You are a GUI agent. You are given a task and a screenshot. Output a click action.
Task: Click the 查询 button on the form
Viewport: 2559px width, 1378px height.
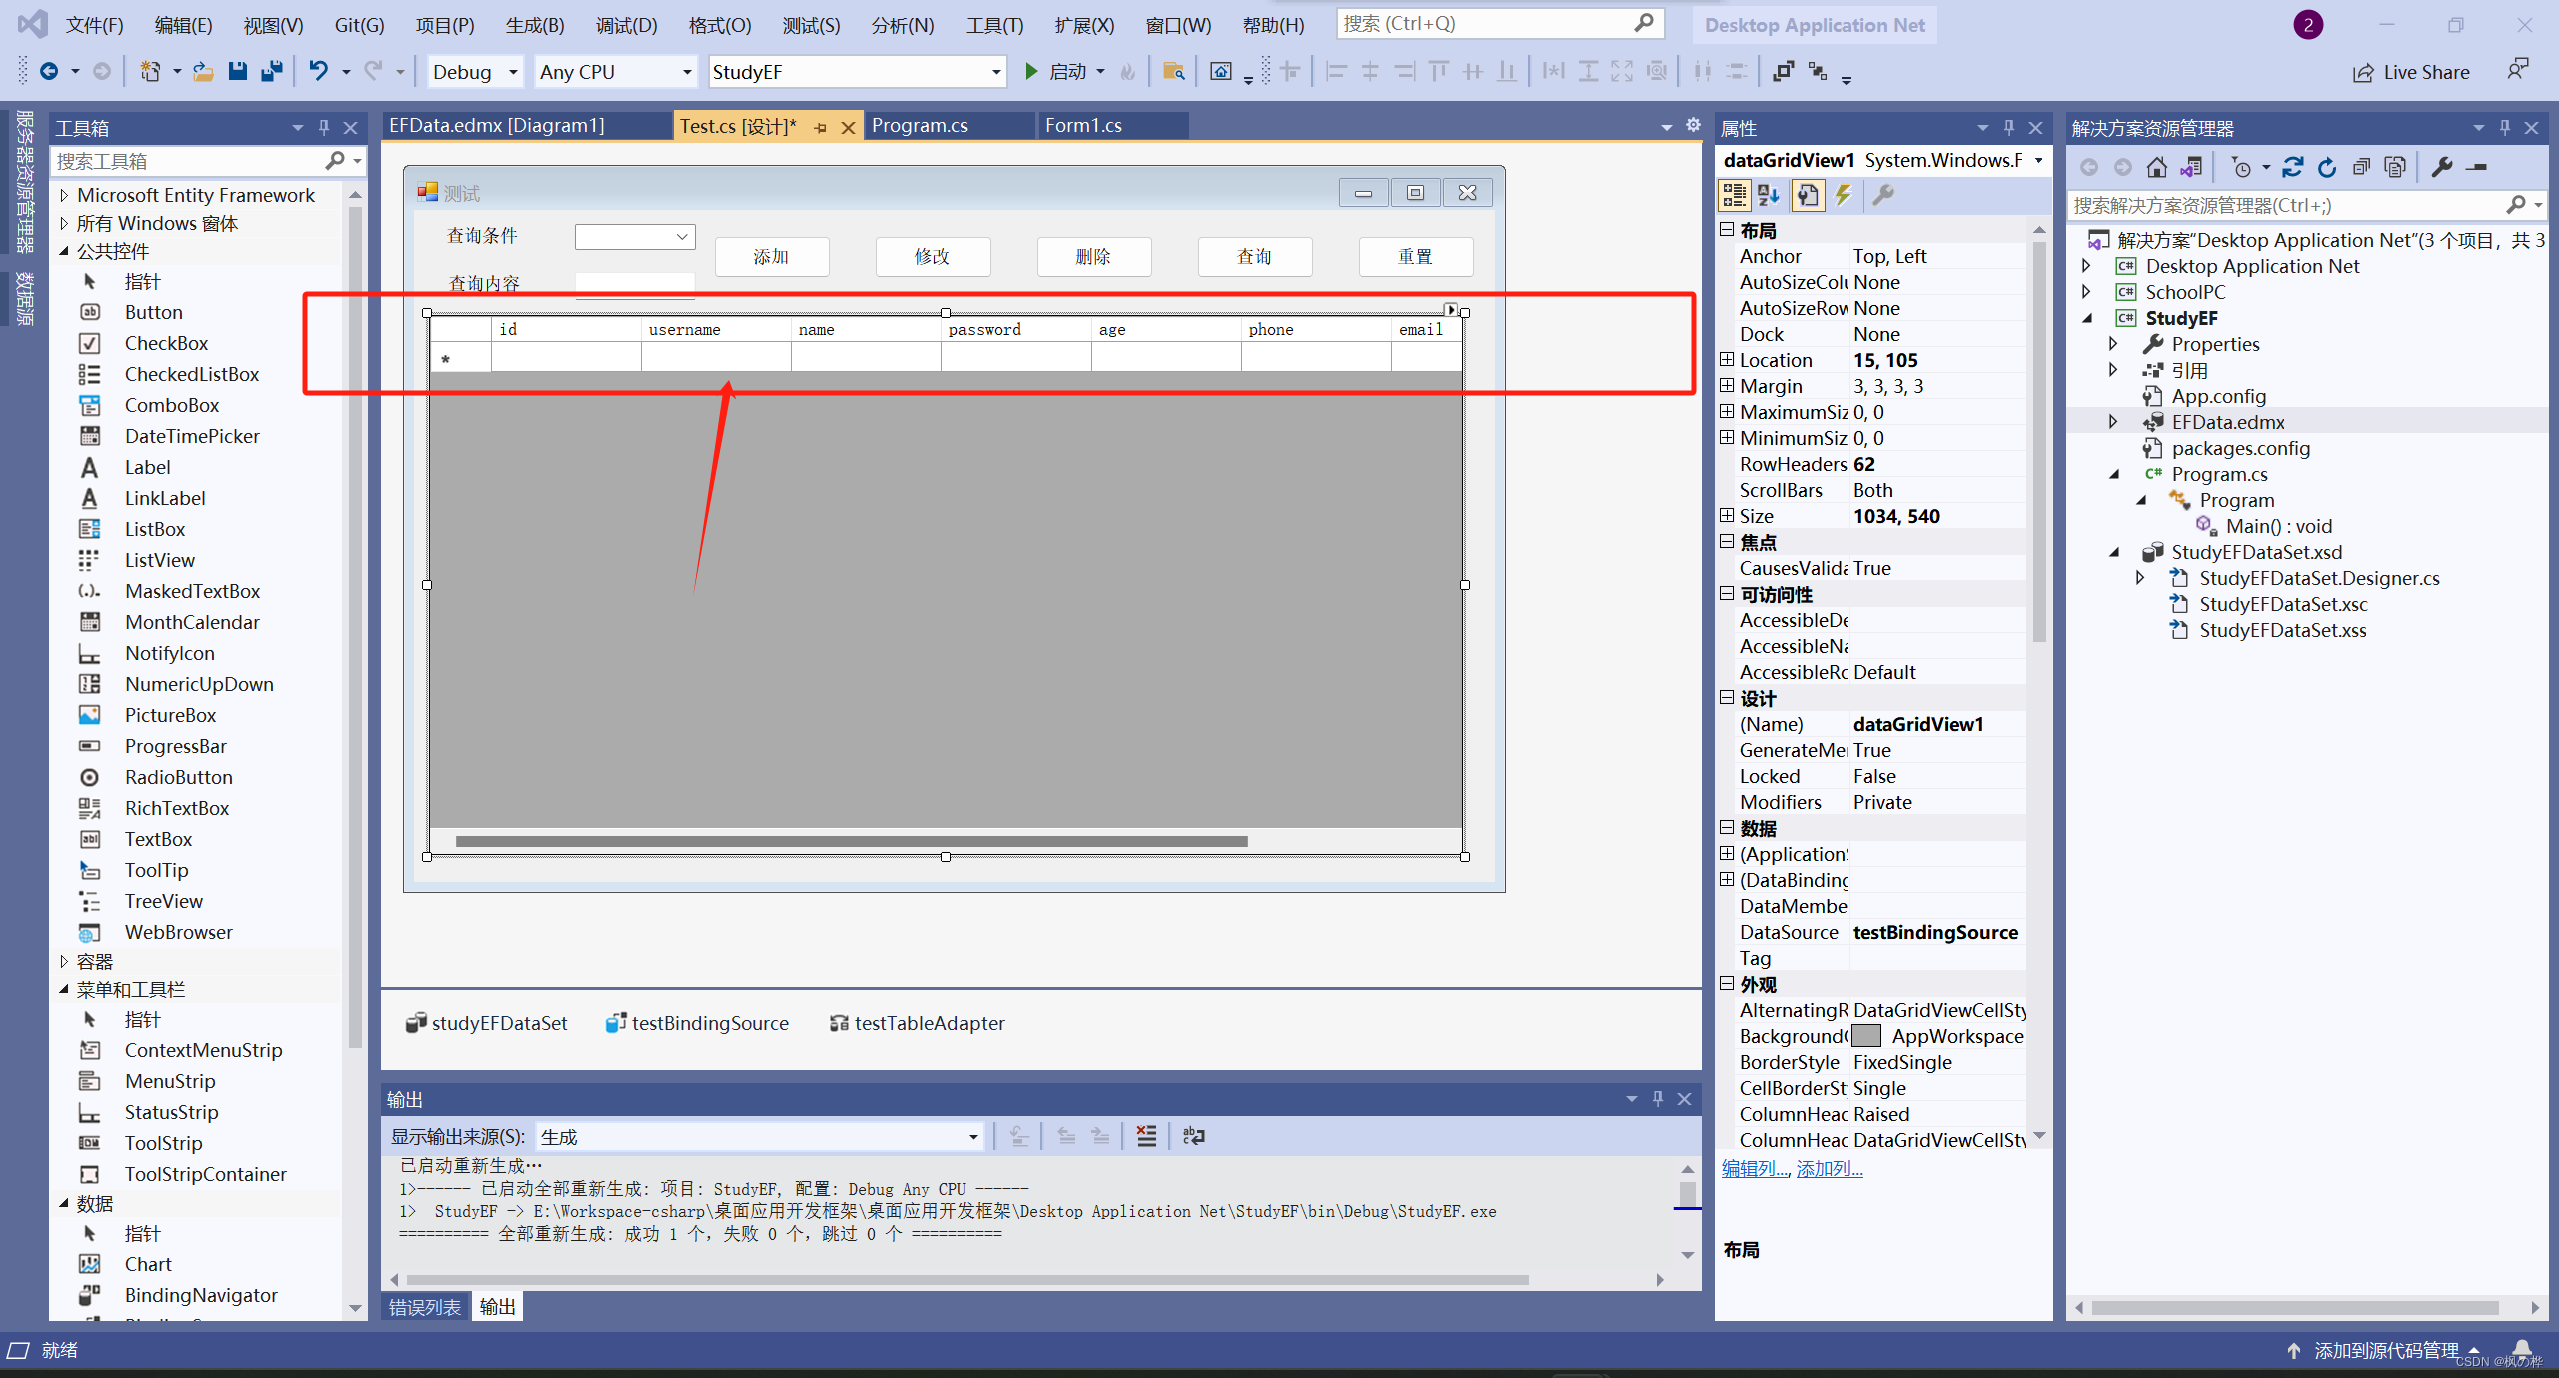1254,257
